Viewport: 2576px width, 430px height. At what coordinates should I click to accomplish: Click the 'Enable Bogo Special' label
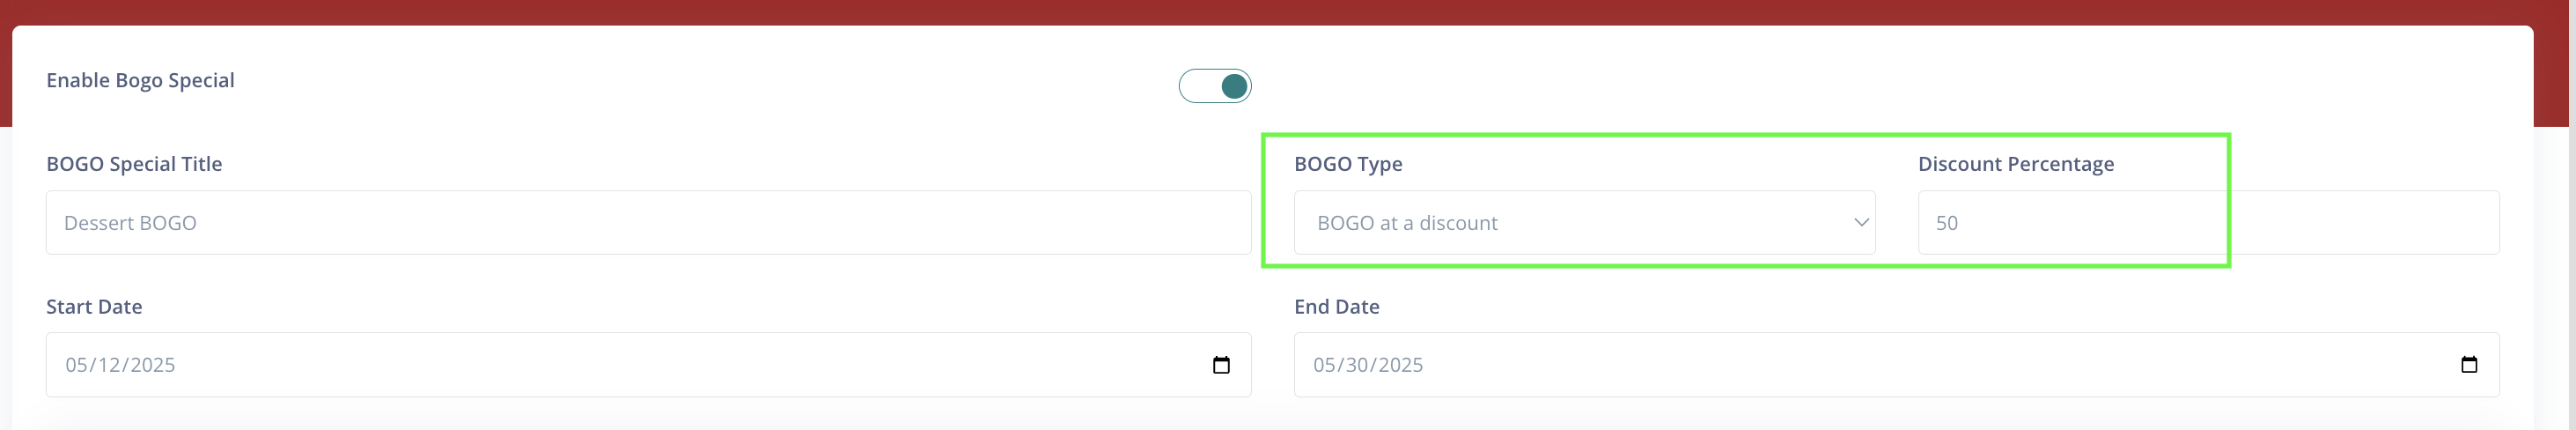140,81
